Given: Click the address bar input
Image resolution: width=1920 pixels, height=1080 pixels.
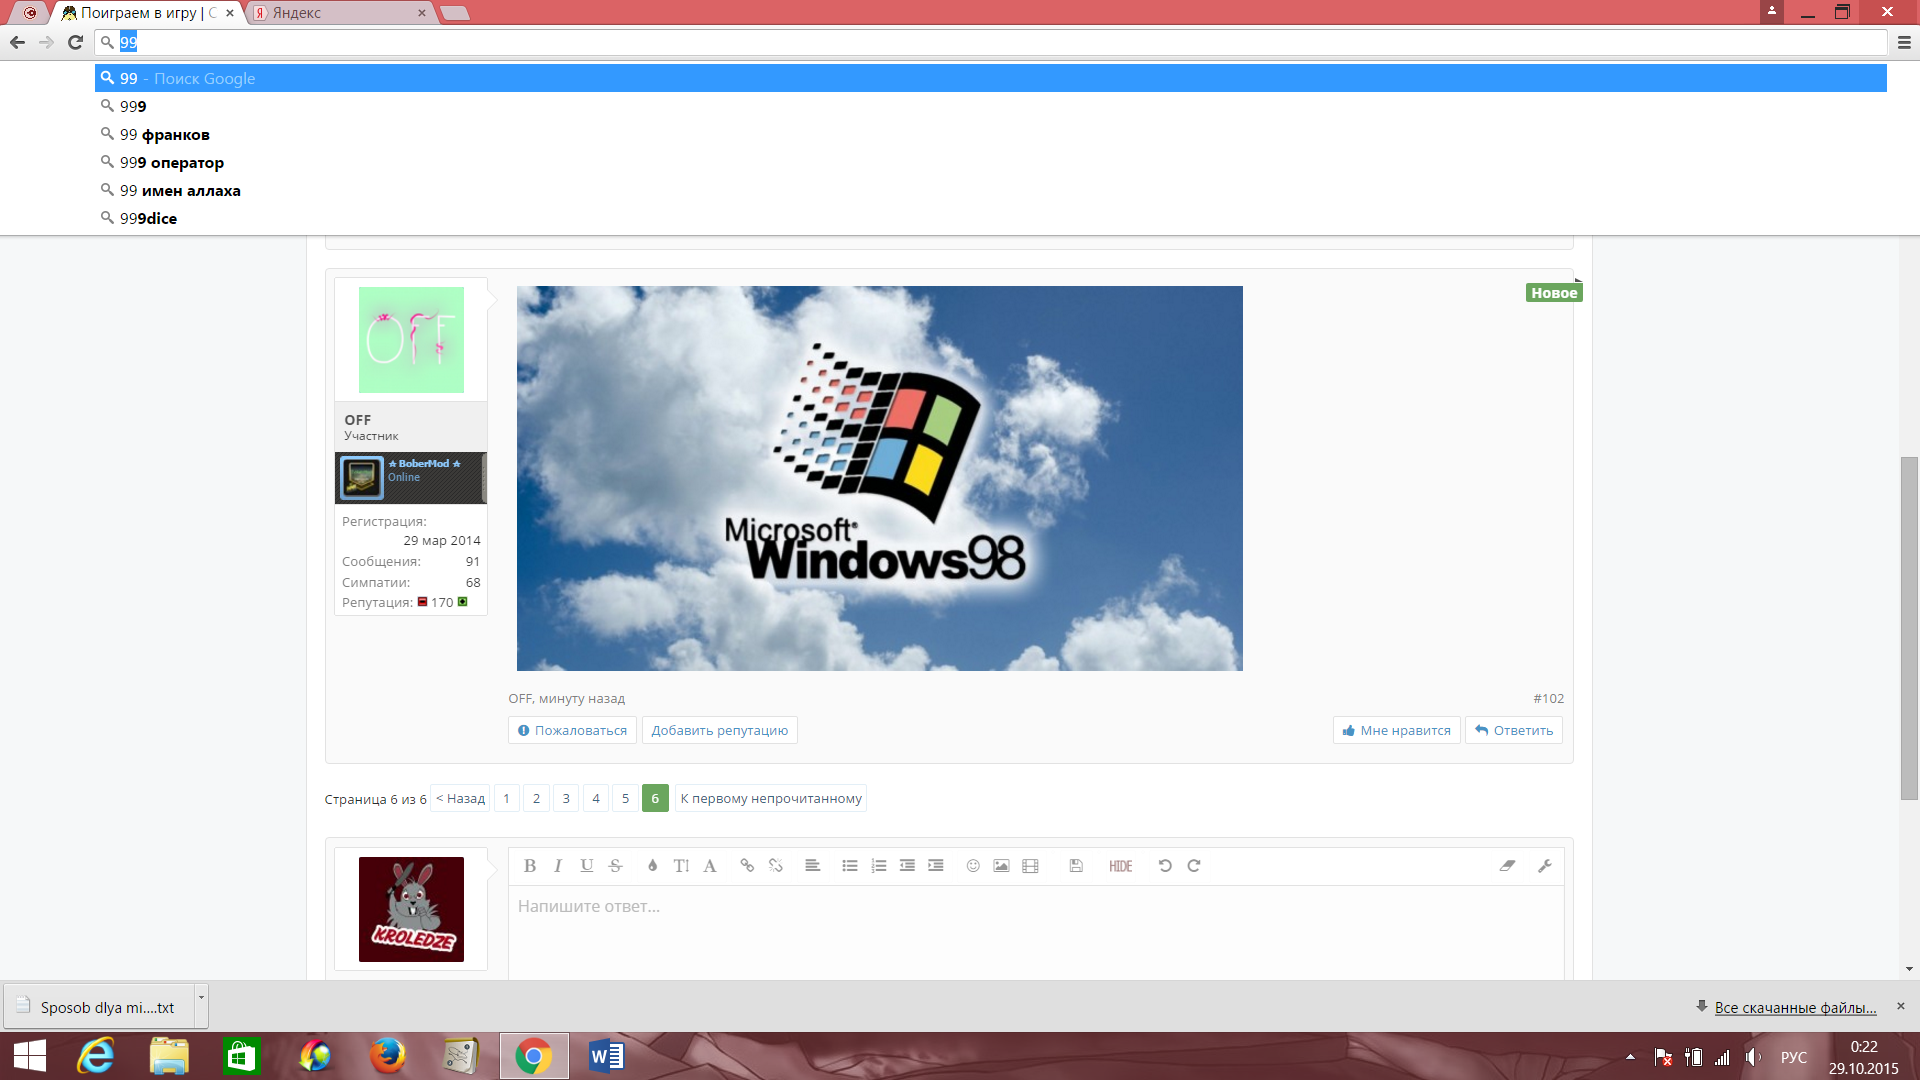Looking at the screenshot, I should click(991, 42).
